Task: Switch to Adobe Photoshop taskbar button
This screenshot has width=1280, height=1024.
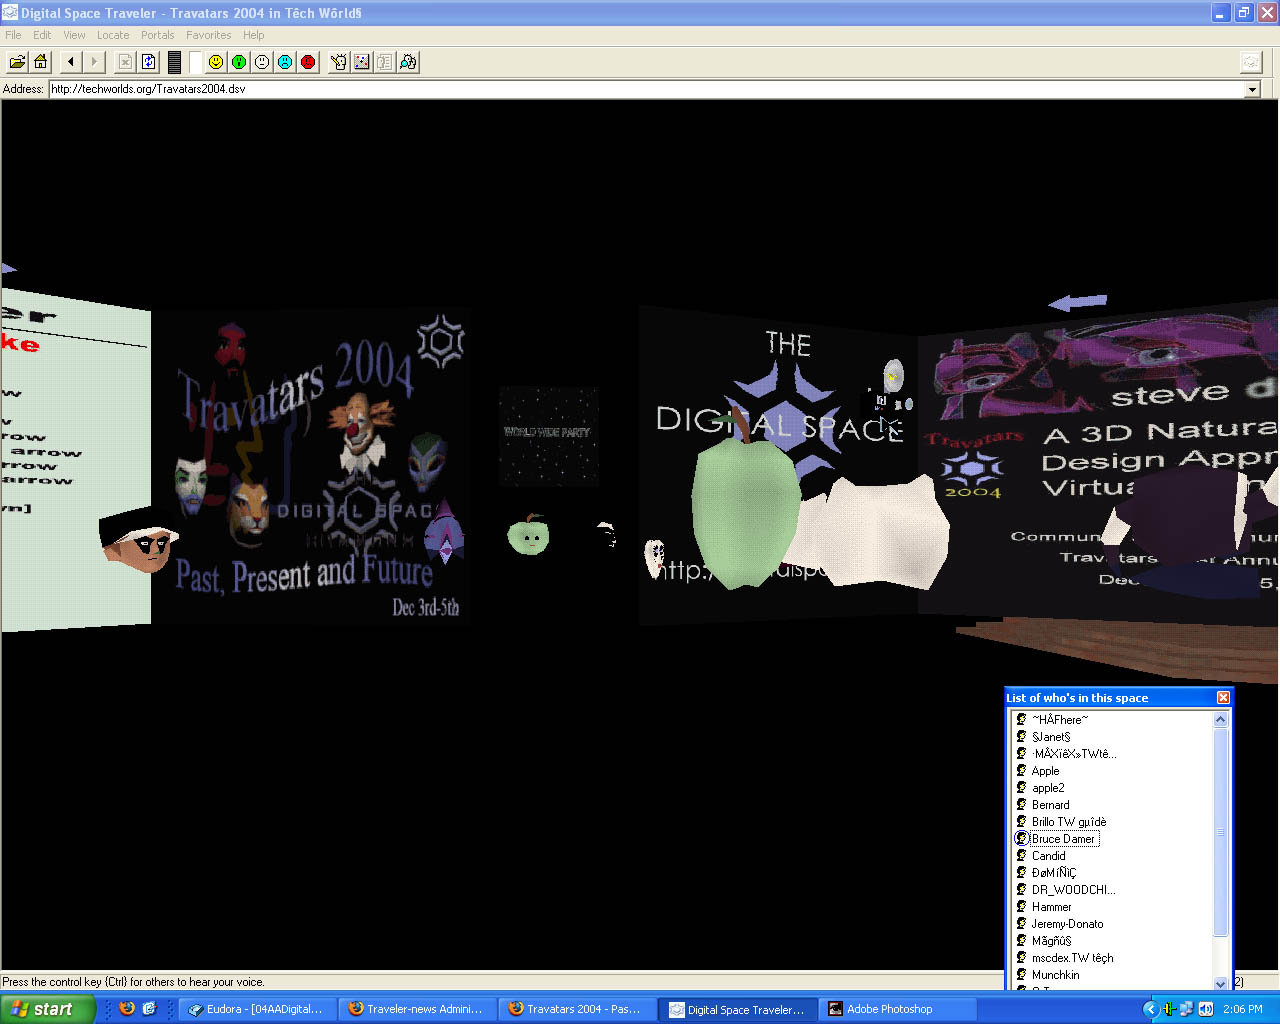Action: pos(896,1009)
